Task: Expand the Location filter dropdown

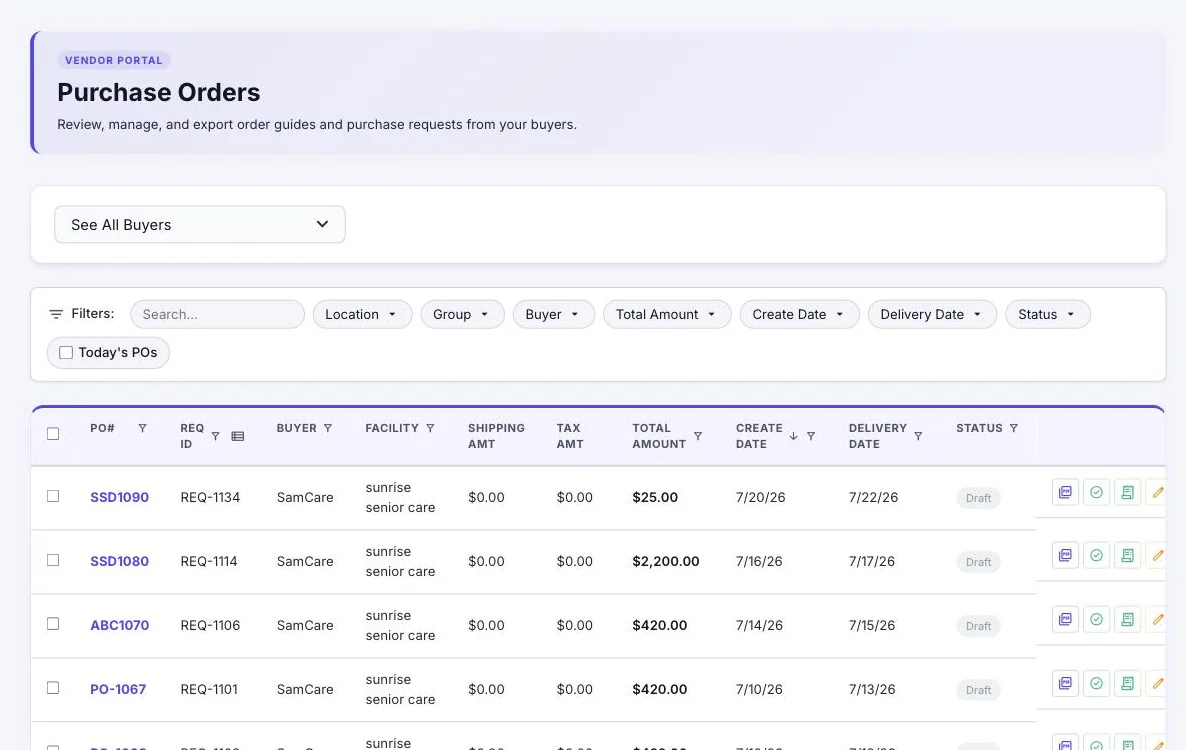Action: 362,315
